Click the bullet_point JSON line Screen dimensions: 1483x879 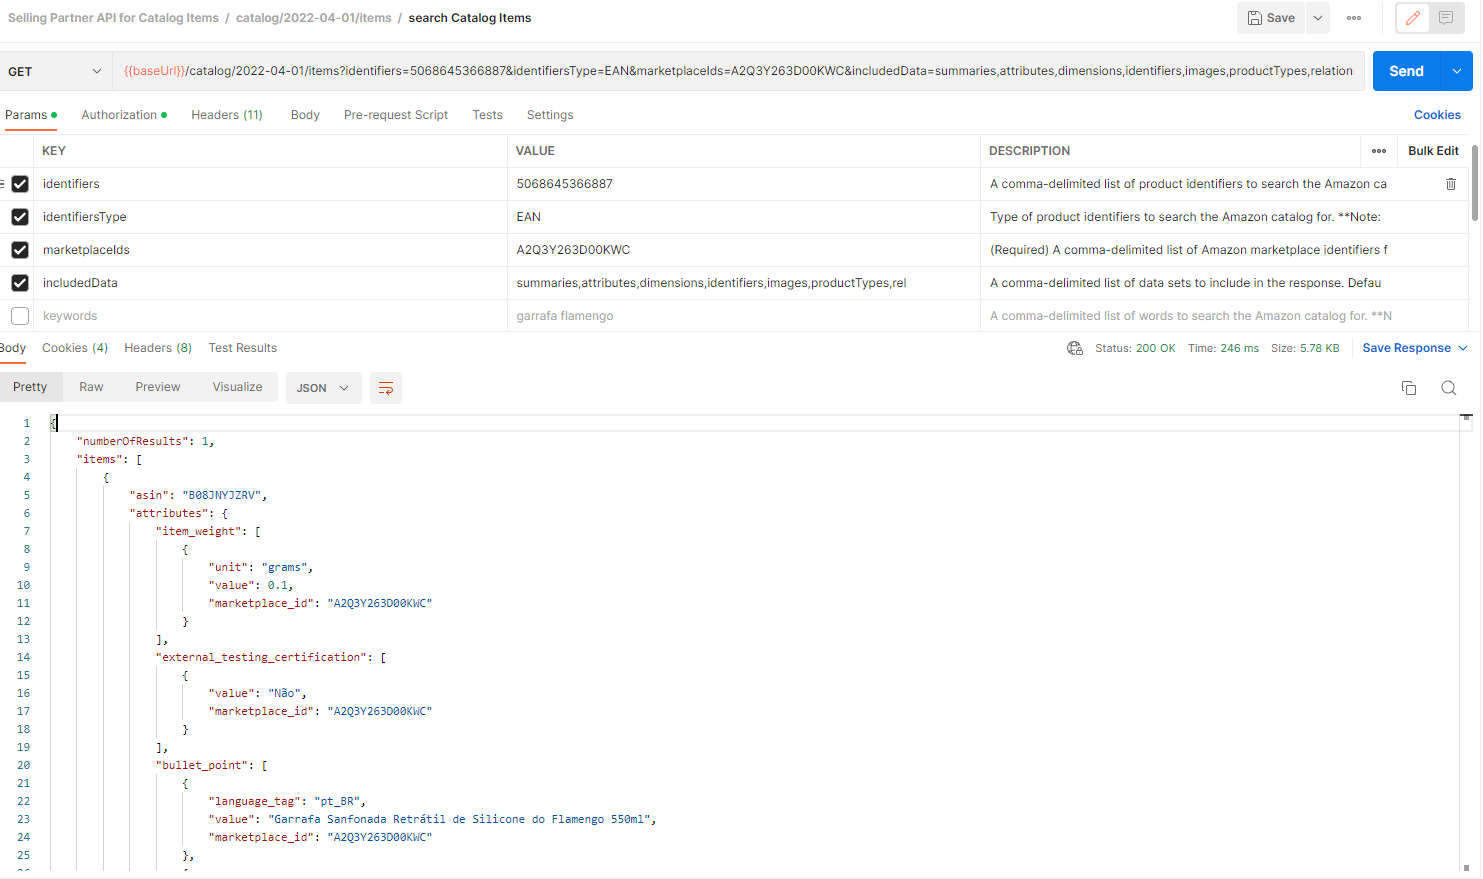click(212, 765)
